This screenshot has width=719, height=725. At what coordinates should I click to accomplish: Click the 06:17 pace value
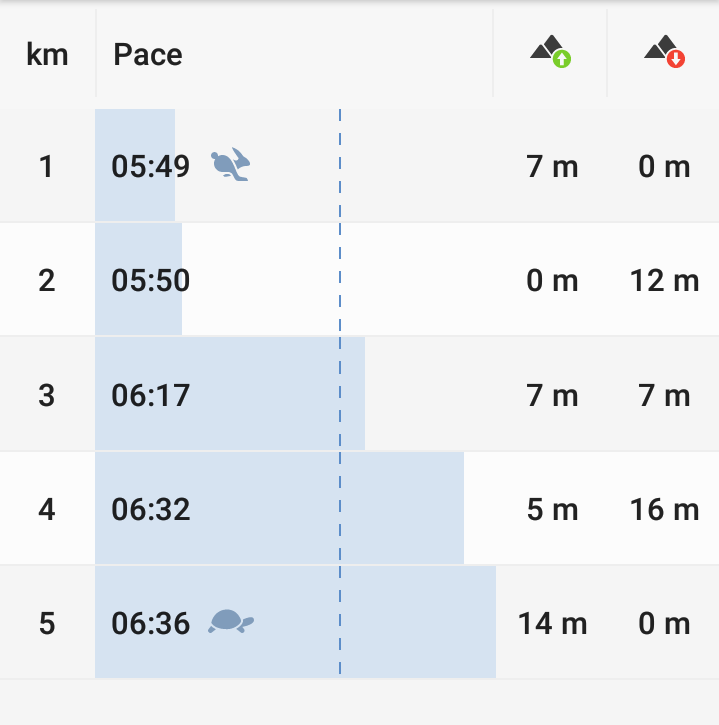[x=151, y=395]
